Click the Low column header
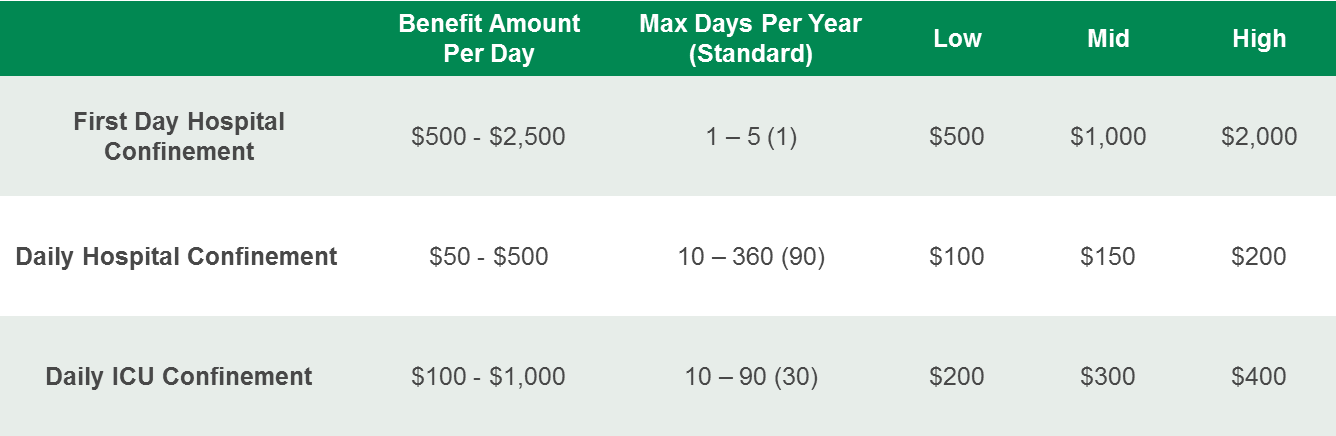Image resolution: width=1336 pixels, height=436 pixels. click(957, 39)
